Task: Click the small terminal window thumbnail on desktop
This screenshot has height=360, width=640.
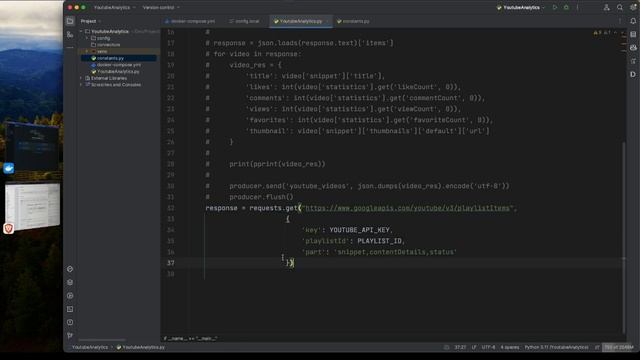Action: click(x=32, y=147)
